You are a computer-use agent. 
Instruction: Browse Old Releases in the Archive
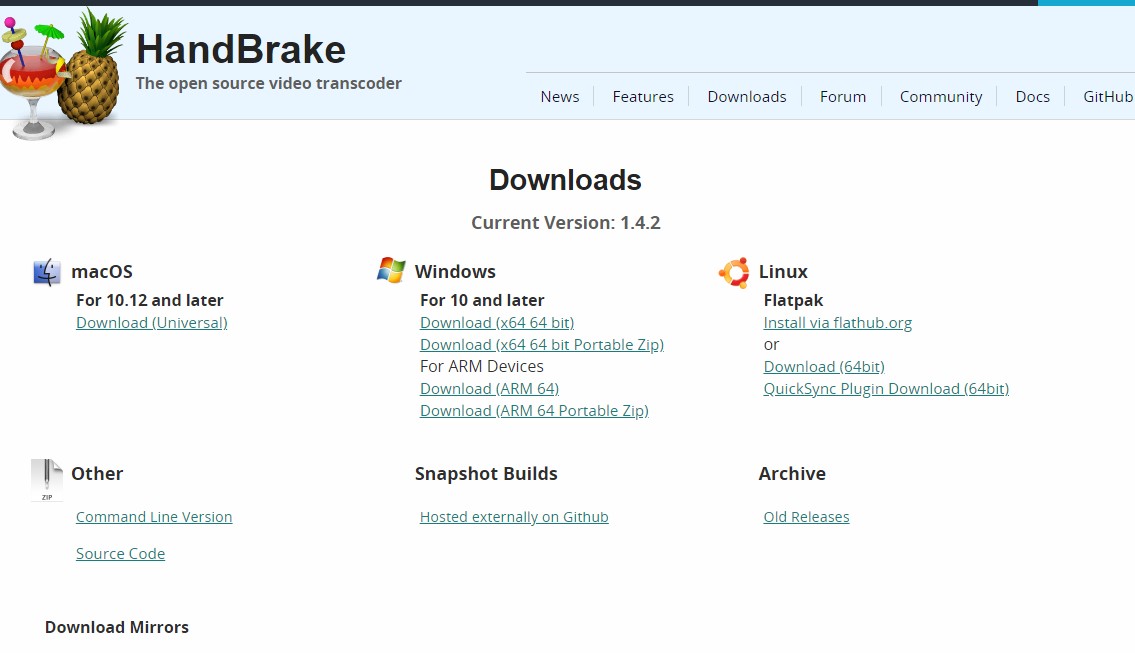pyautogui.click(x=806, y=516)
